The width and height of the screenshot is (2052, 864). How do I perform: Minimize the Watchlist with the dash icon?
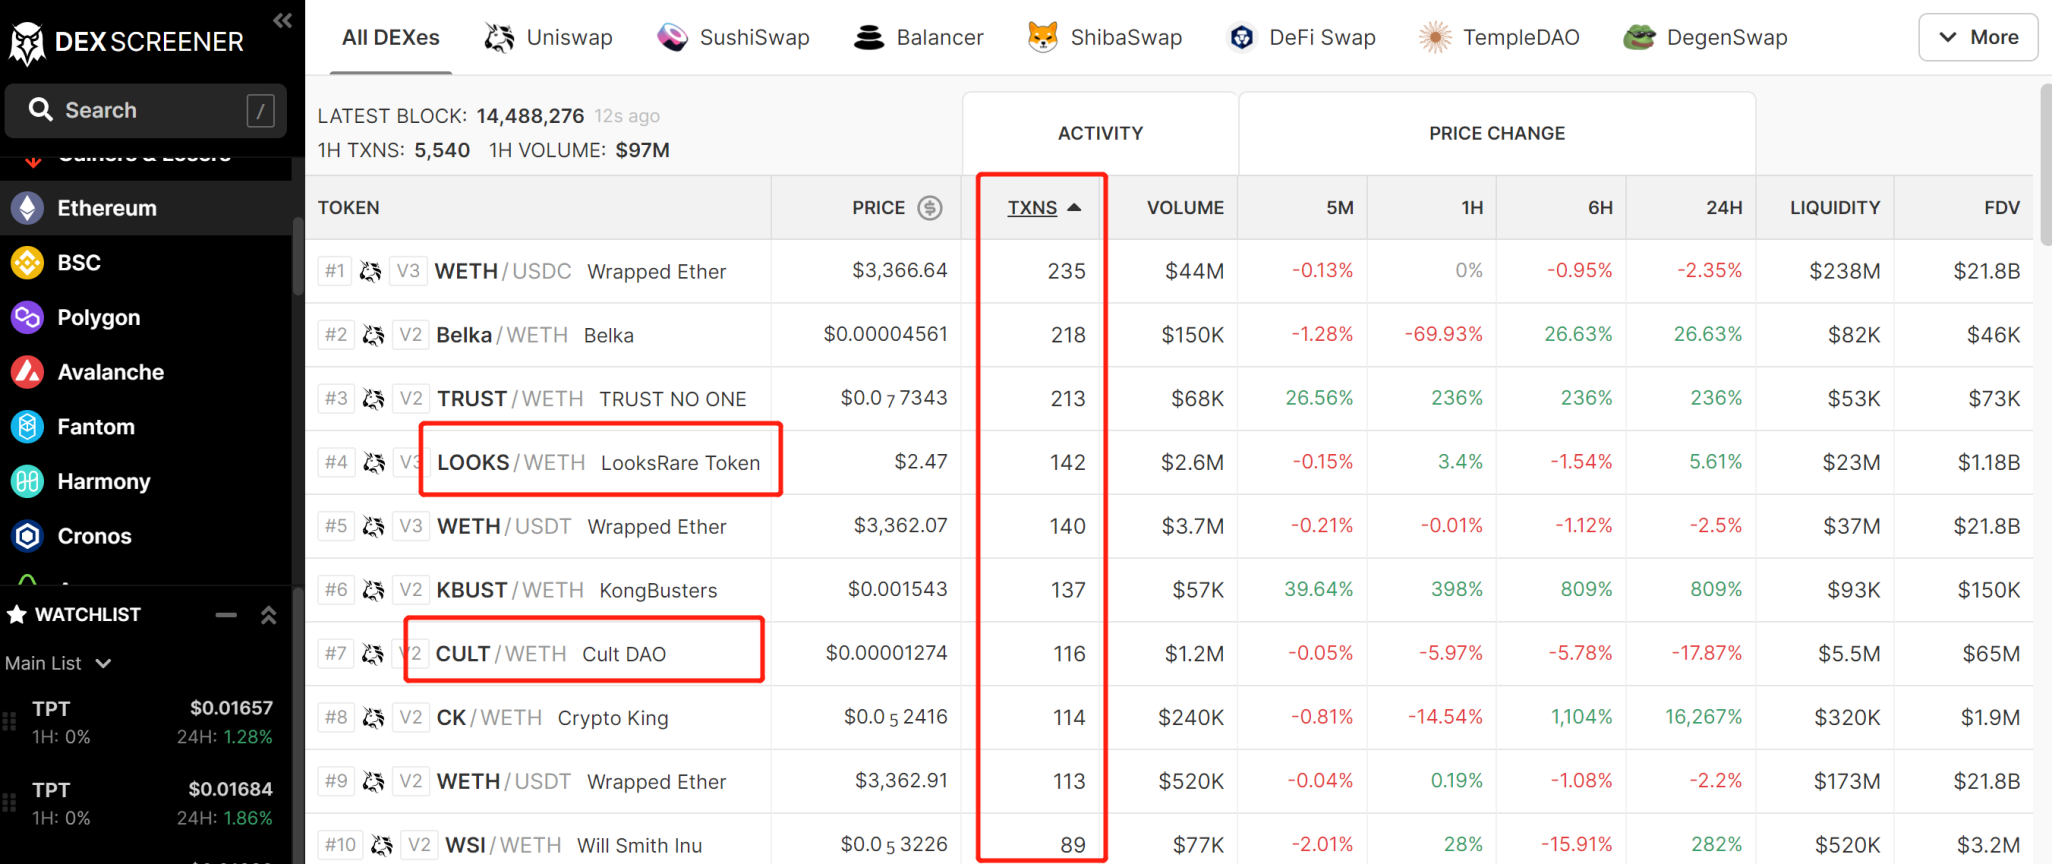(x=226, y=615)
